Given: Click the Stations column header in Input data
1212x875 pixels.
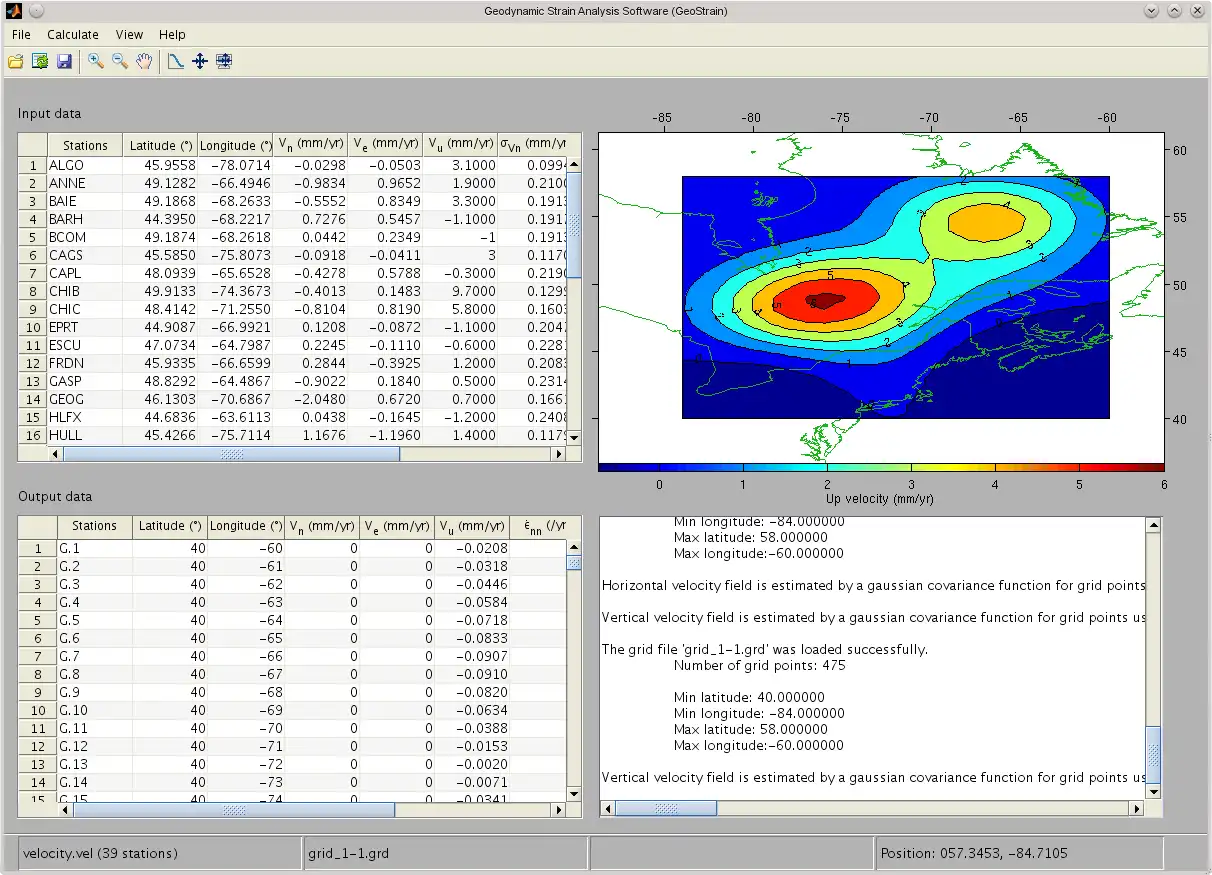Looking at the screenshot, I should pos(85,146).
